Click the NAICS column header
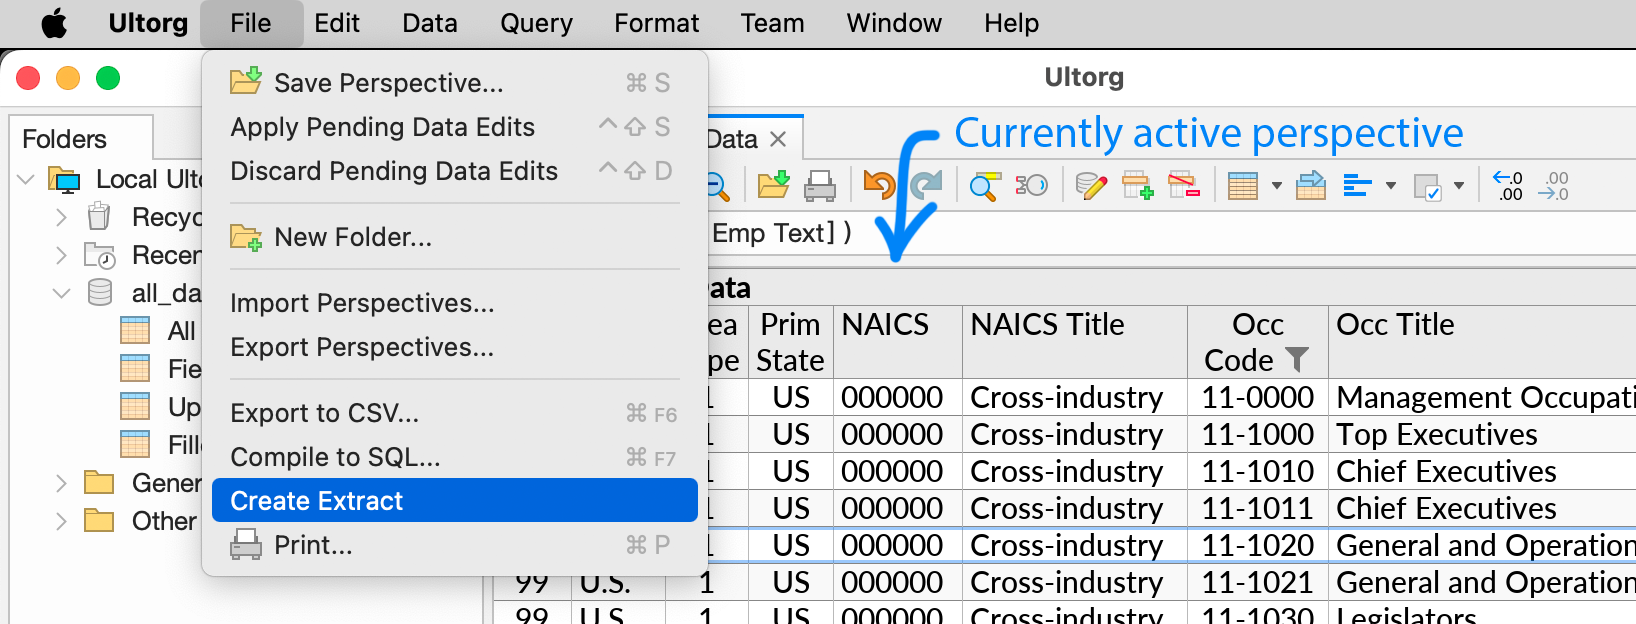 click(897, 342)
